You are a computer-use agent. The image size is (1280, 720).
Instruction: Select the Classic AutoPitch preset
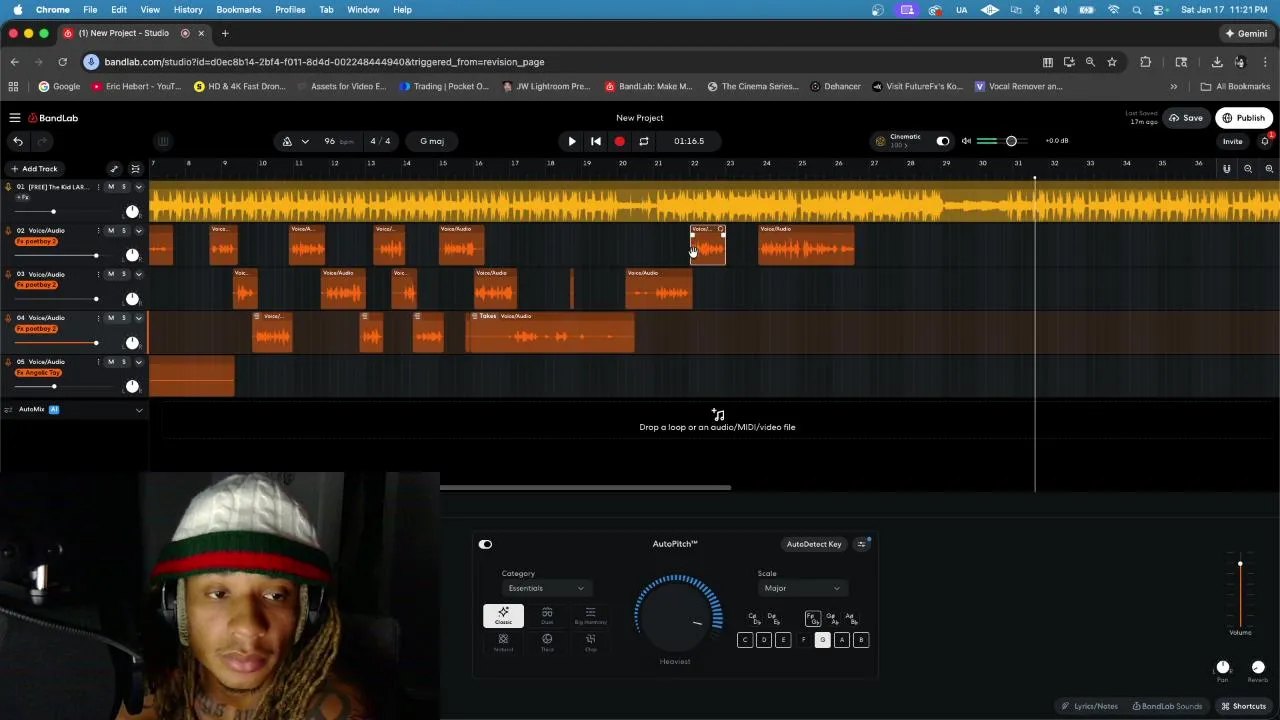503,616
